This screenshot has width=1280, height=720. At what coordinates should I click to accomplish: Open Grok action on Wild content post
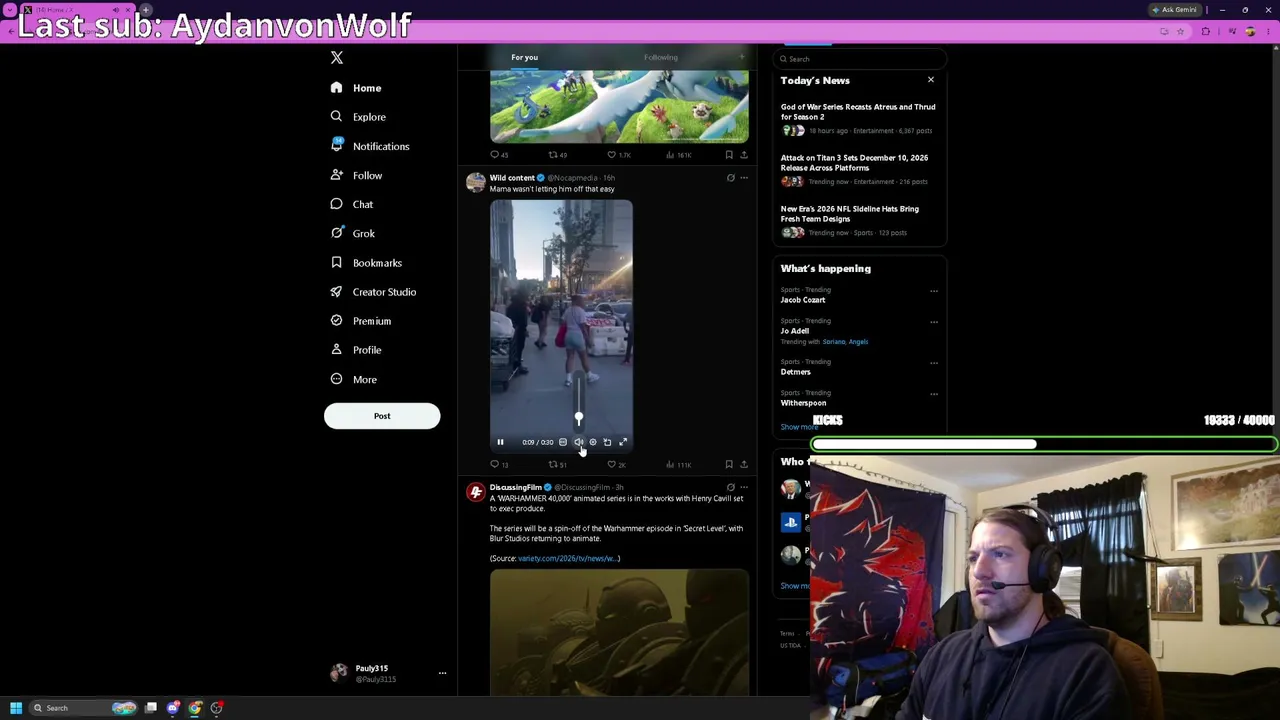730,178
